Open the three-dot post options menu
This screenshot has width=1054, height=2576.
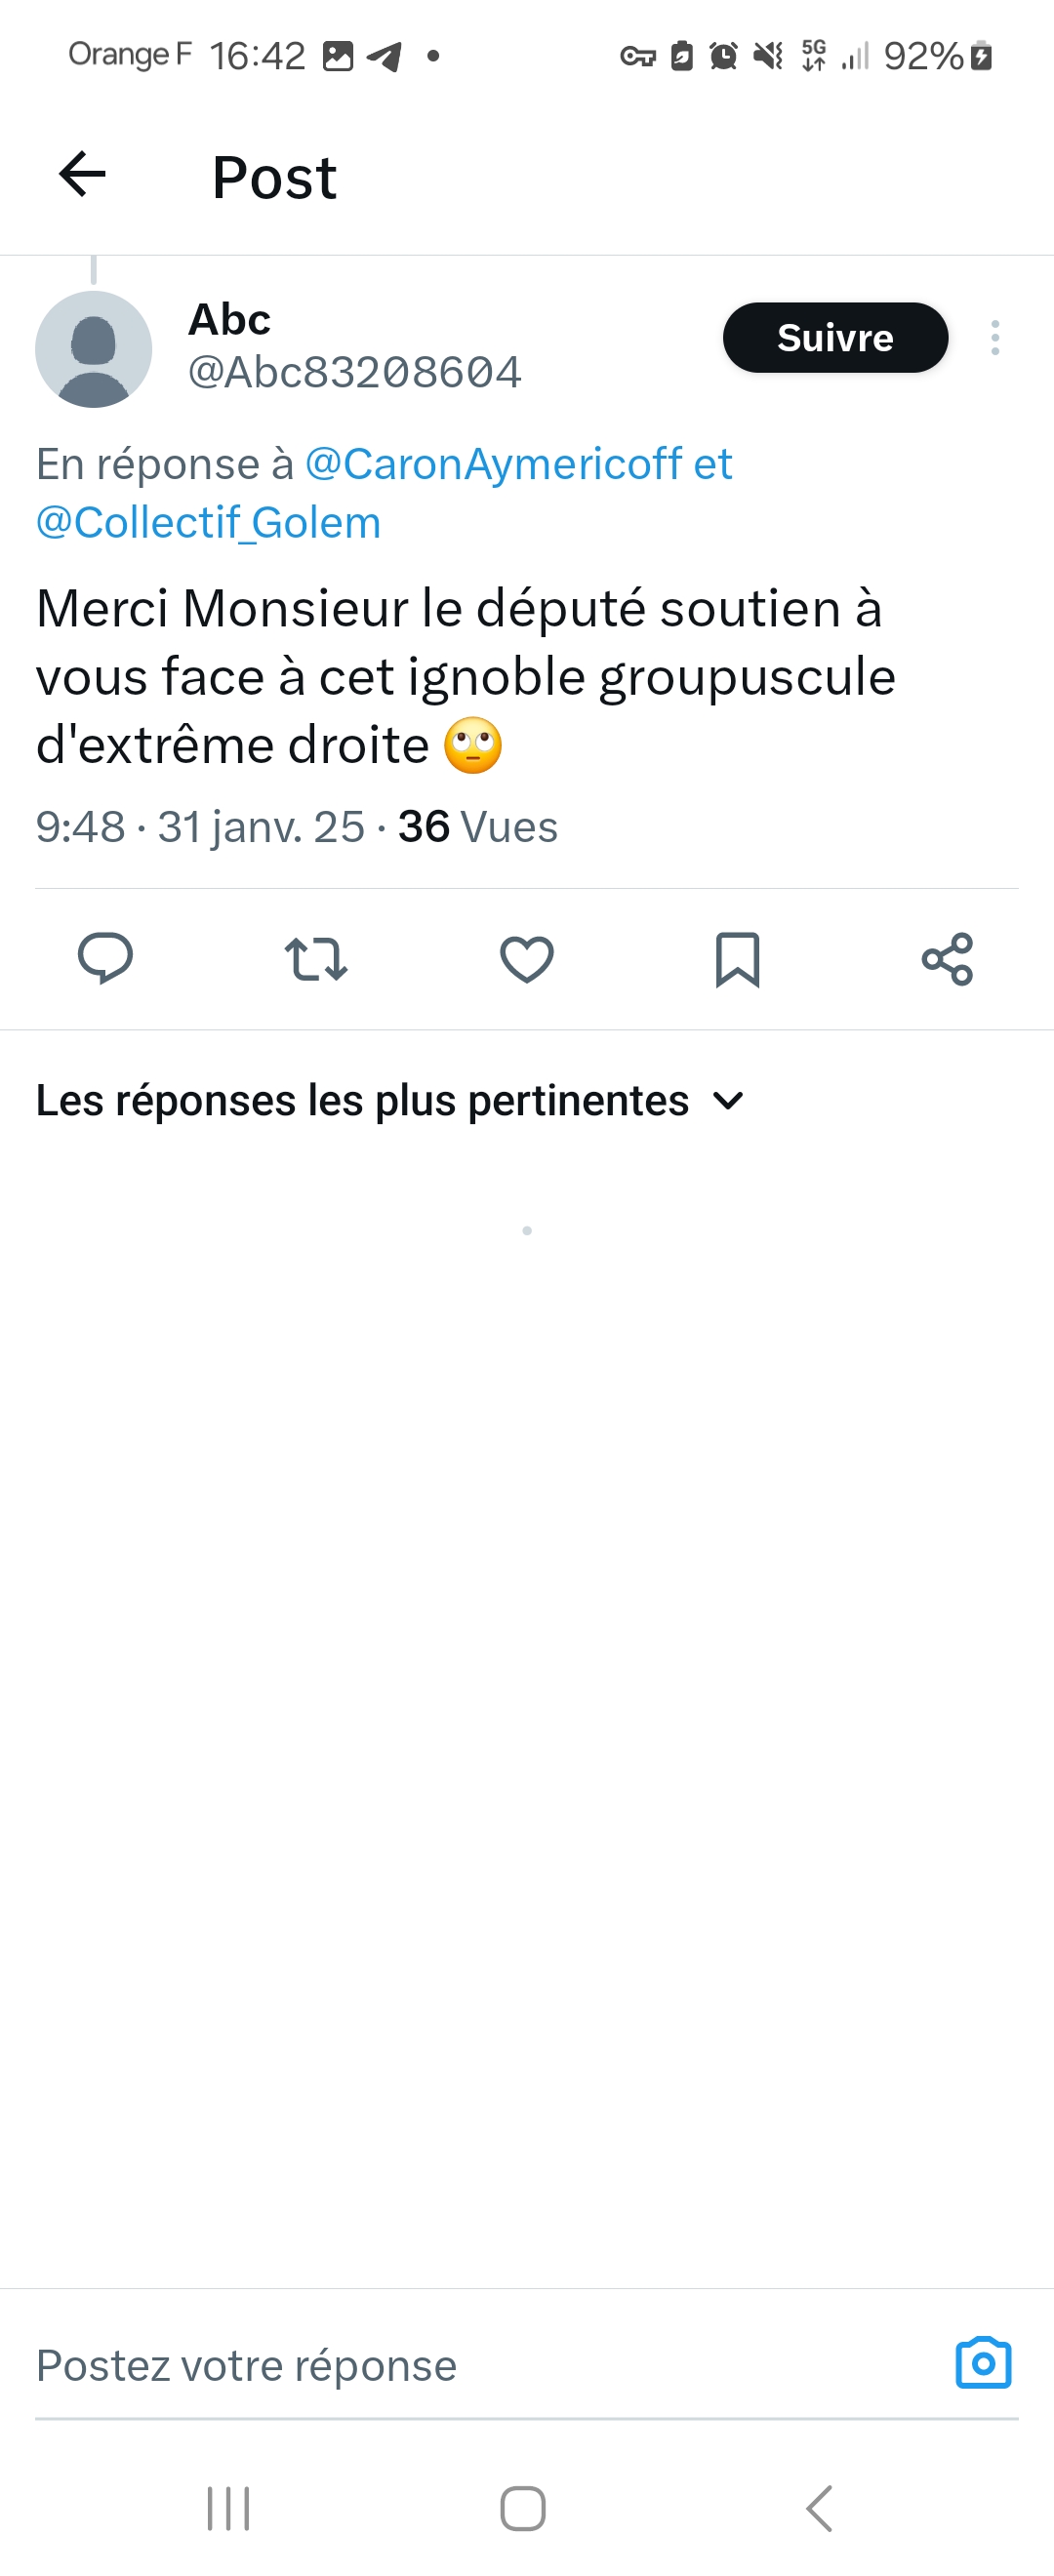(x=994, y=338)
